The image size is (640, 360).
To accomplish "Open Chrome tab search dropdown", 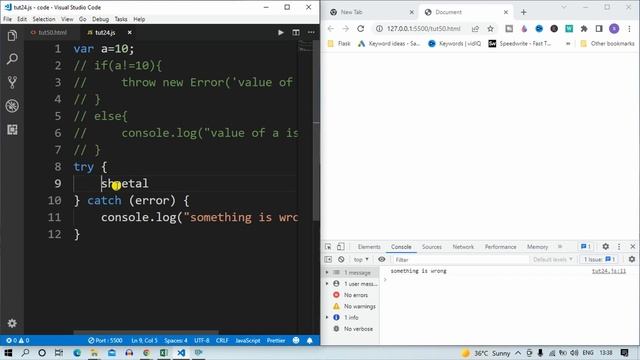I will [x=564, y=7].
